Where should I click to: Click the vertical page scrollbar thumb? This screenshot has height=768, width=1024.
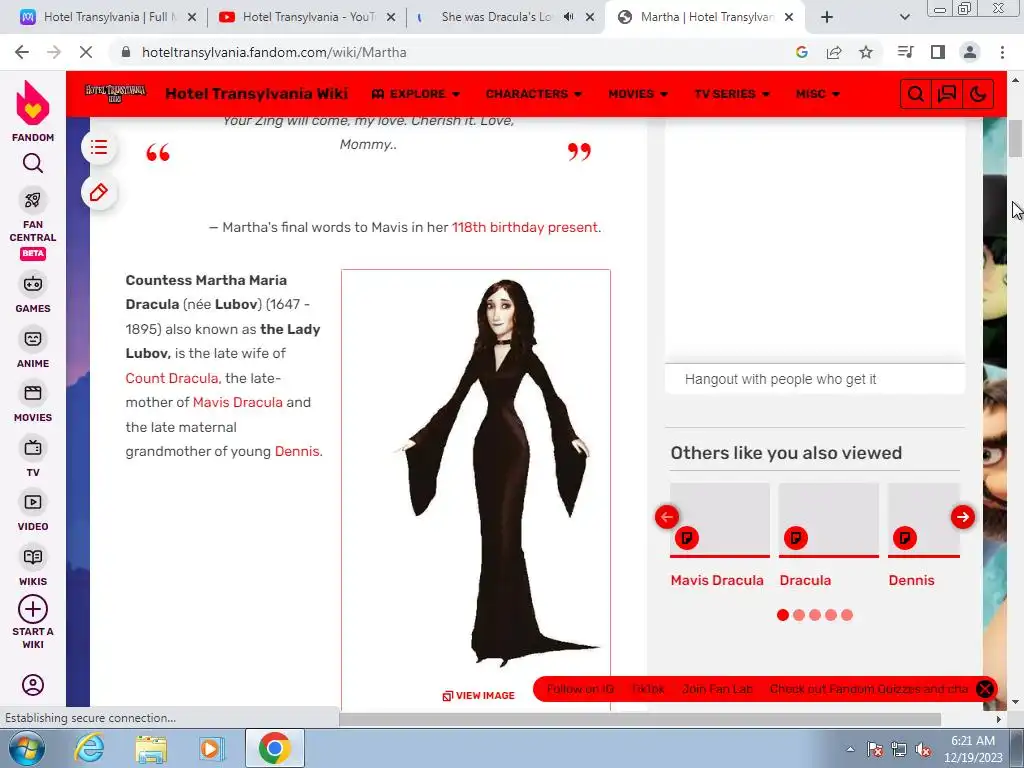[x=1016, y=138]
